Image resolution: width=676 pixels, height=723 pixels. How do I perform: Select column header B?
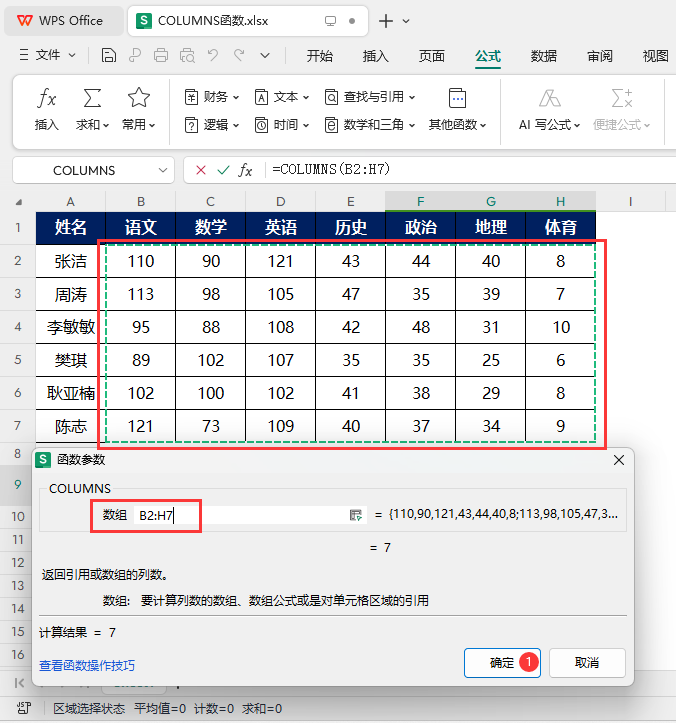(x=141, y=202)
